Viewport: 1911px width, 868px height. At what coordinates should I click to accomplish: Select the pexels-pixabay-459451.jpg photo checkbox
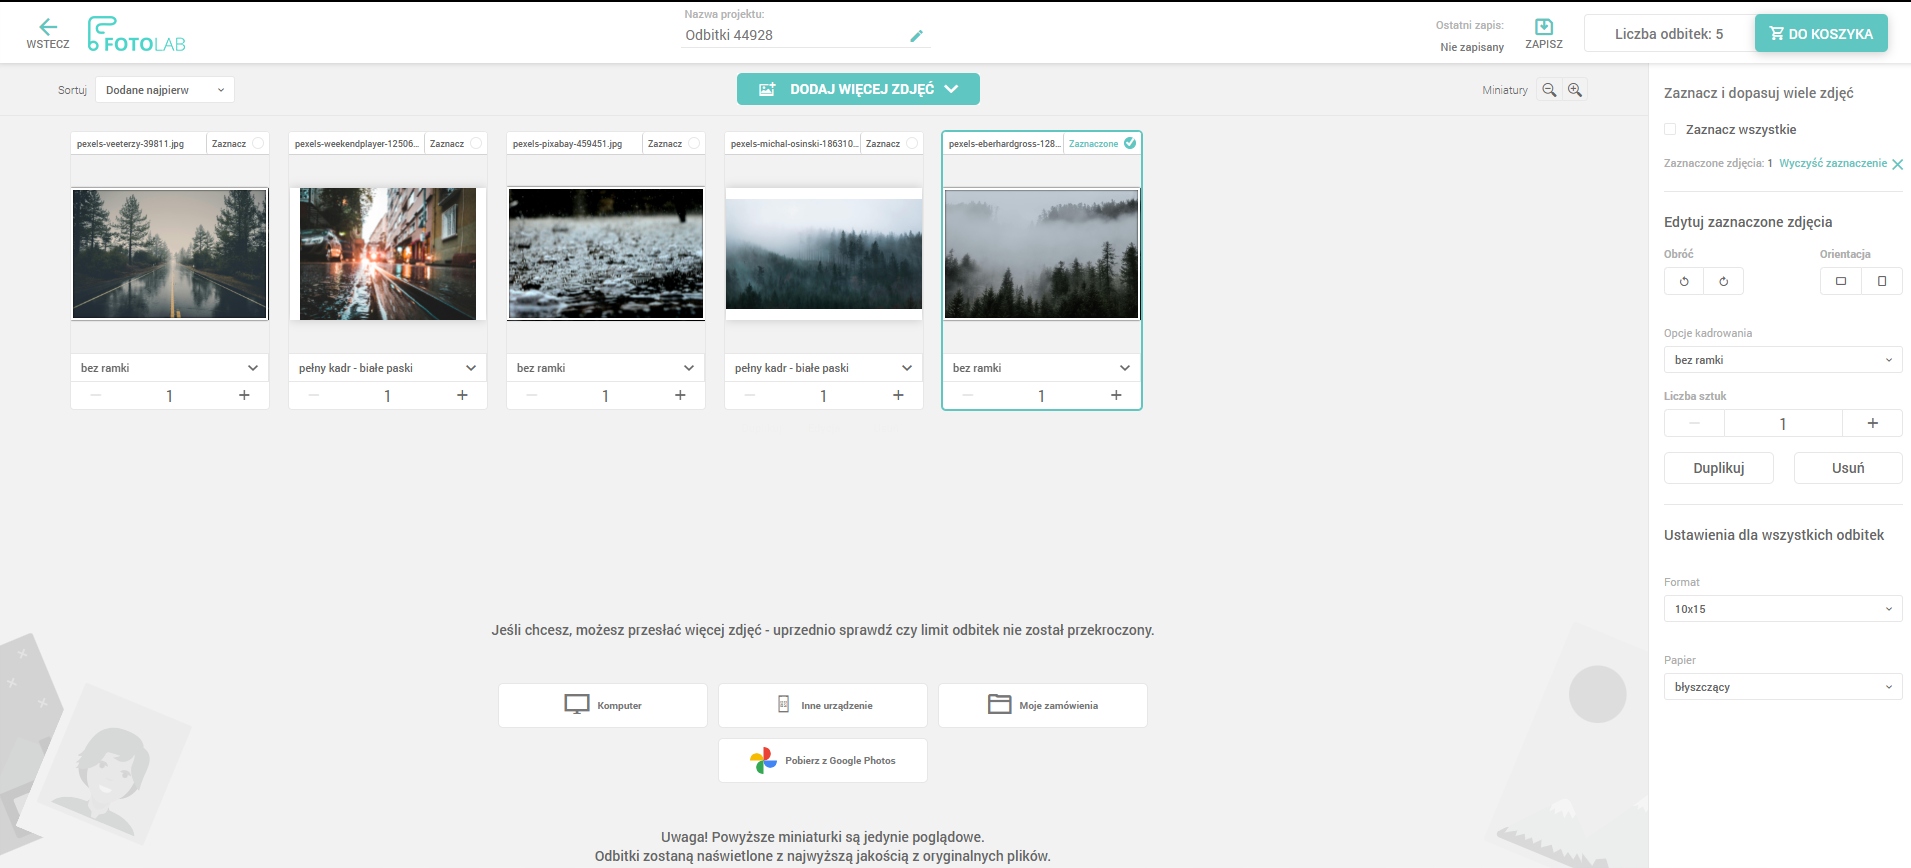coord(694,143)
